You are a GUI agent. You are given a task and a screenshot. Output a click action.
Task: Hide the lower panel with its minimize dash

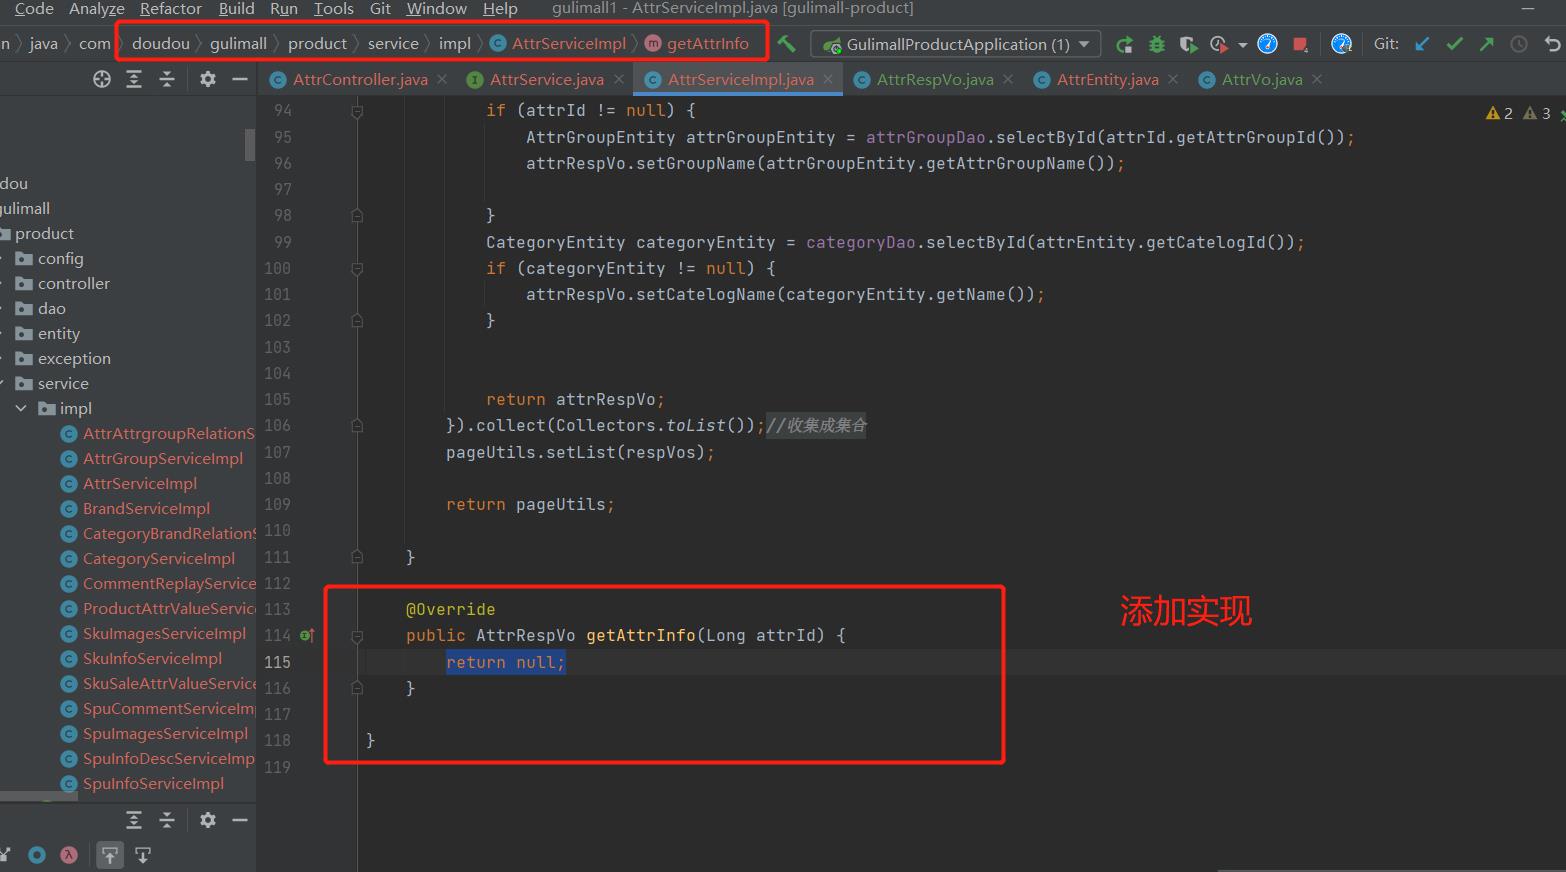click(x=240, y=820)
